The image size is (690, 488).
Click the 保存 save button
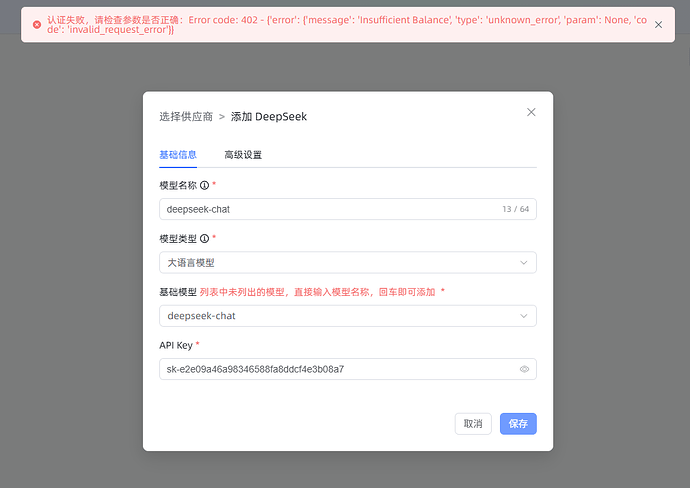518,424
